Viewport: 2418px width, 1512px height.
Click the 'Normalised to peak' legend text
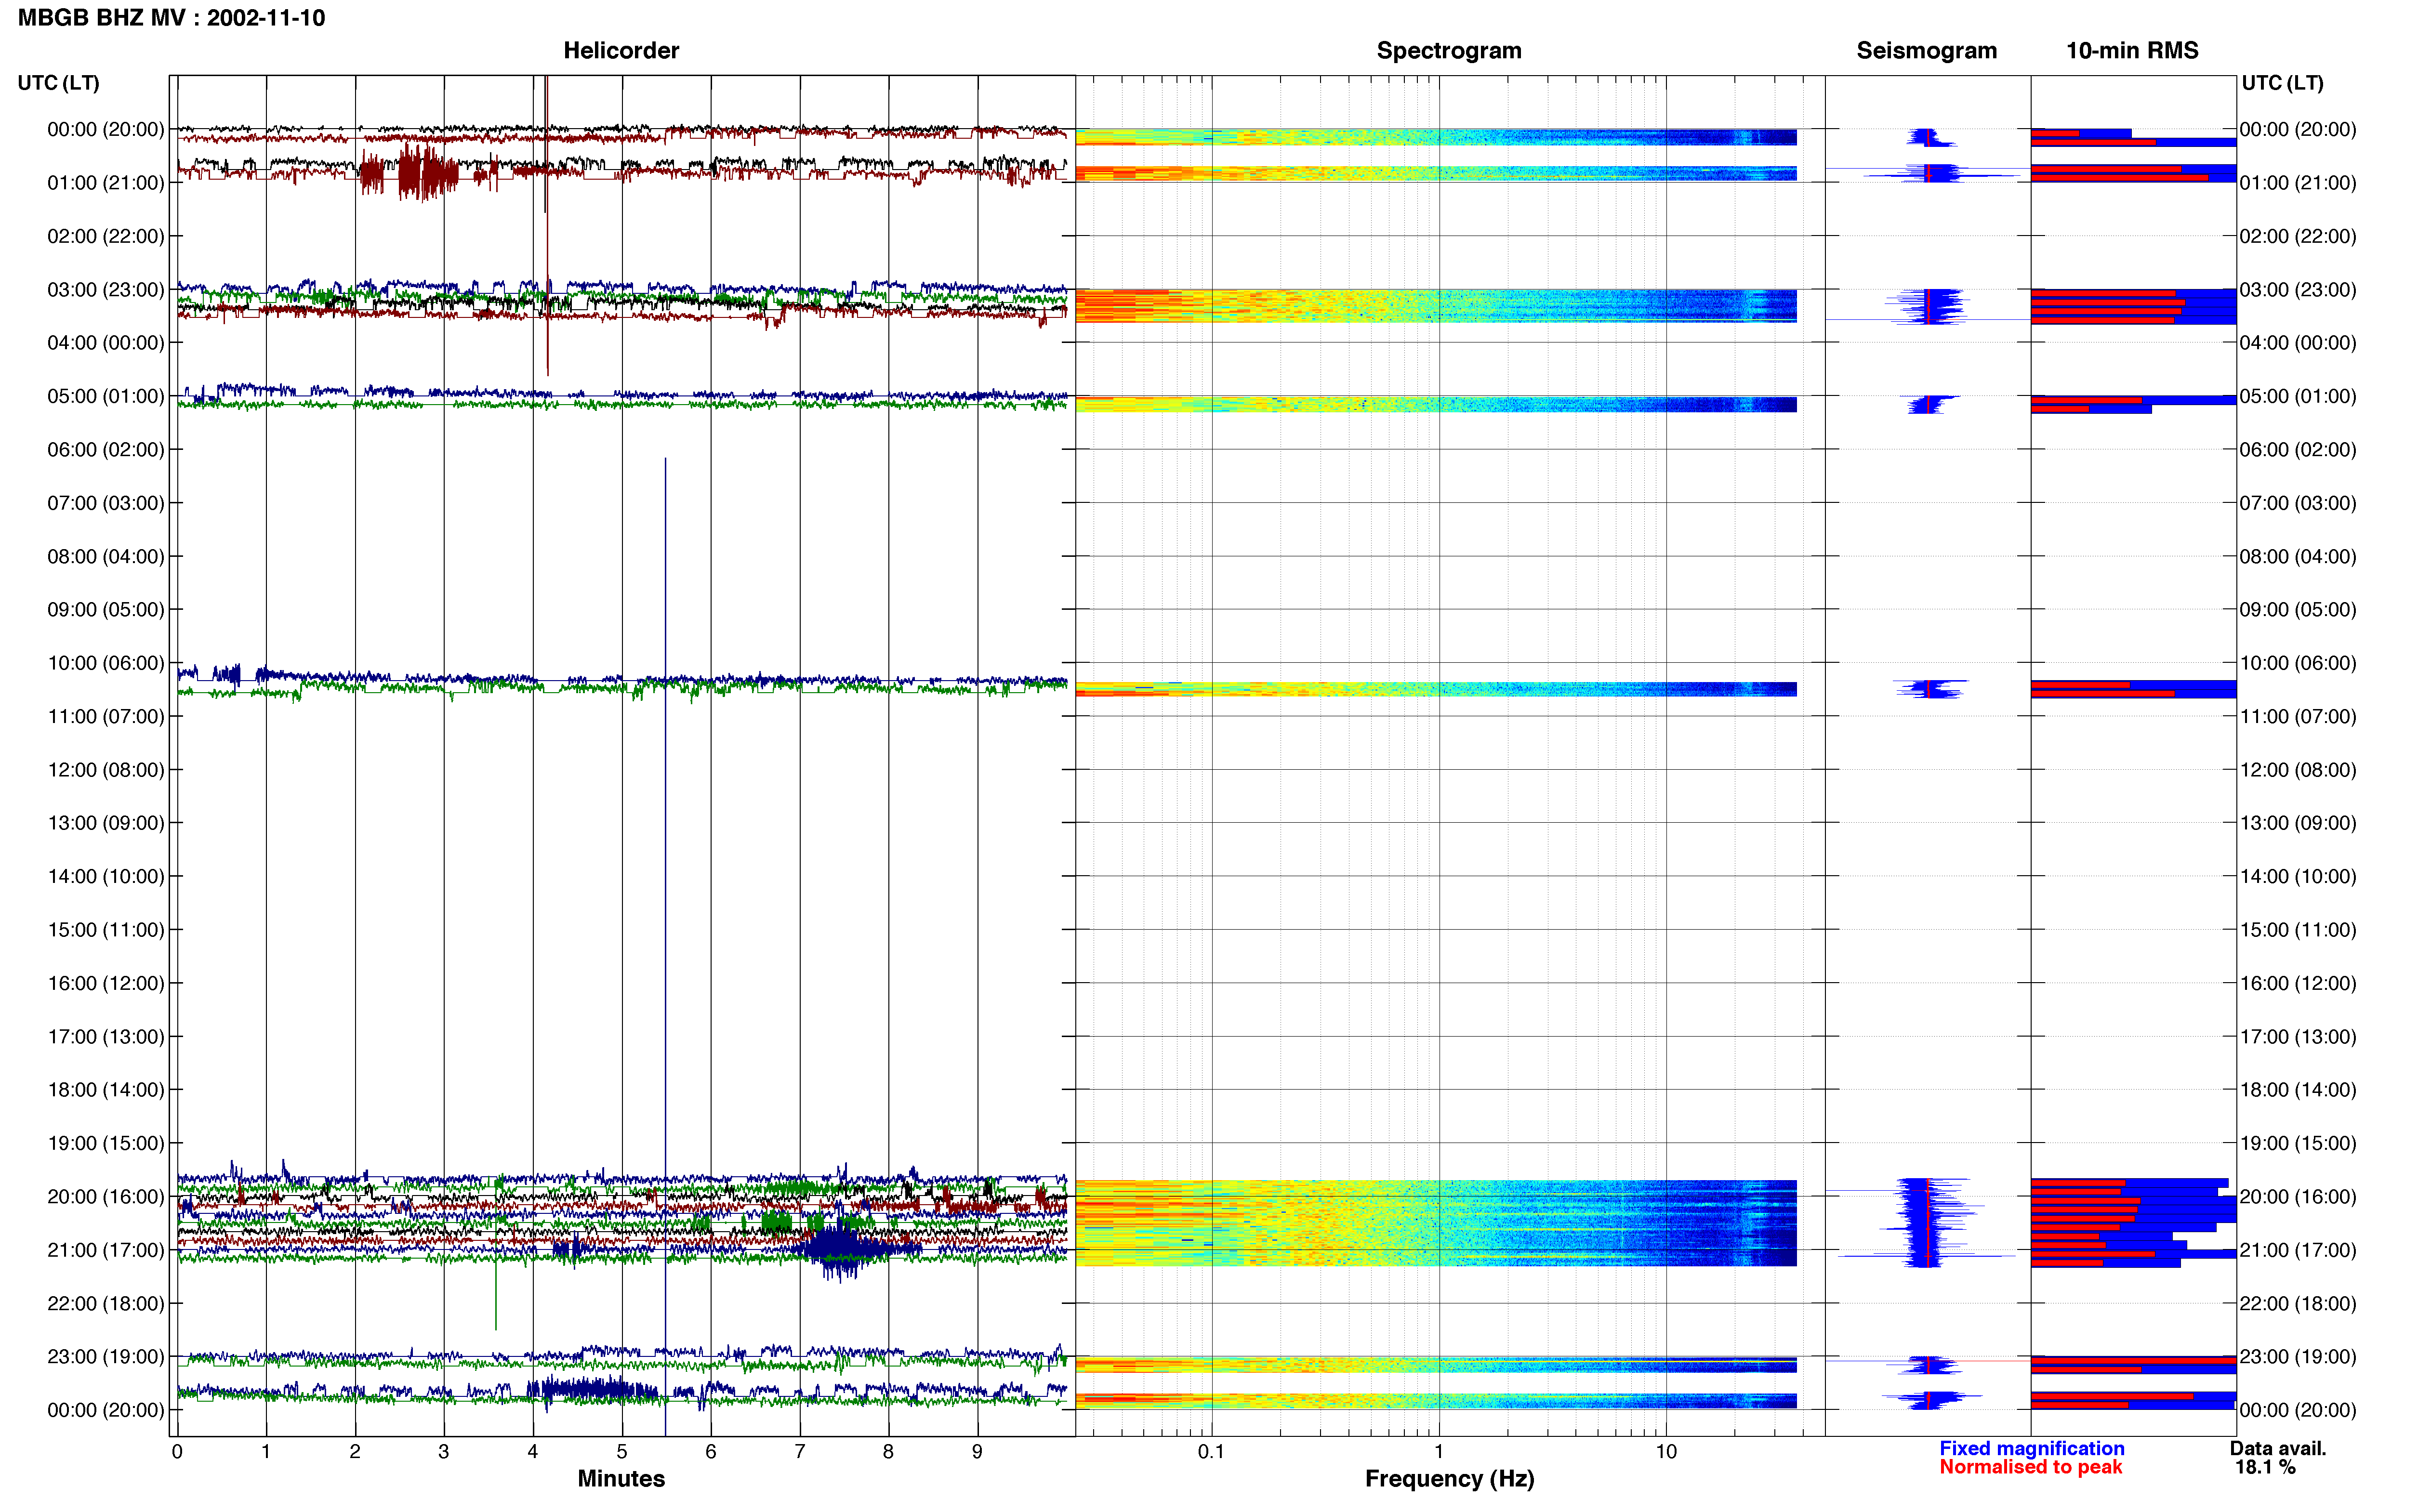2030,1467
